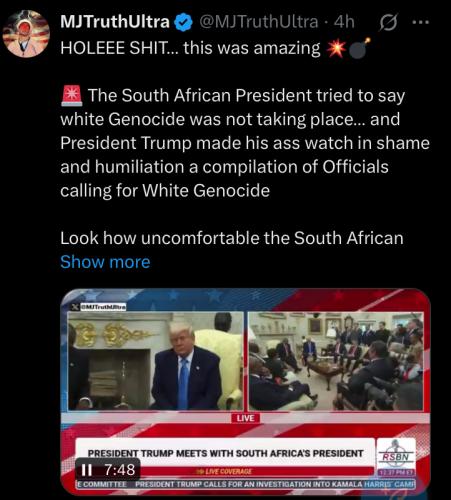
Task: Click the Trump meets South Africa's President banner
Action: [x=225, y=453]
